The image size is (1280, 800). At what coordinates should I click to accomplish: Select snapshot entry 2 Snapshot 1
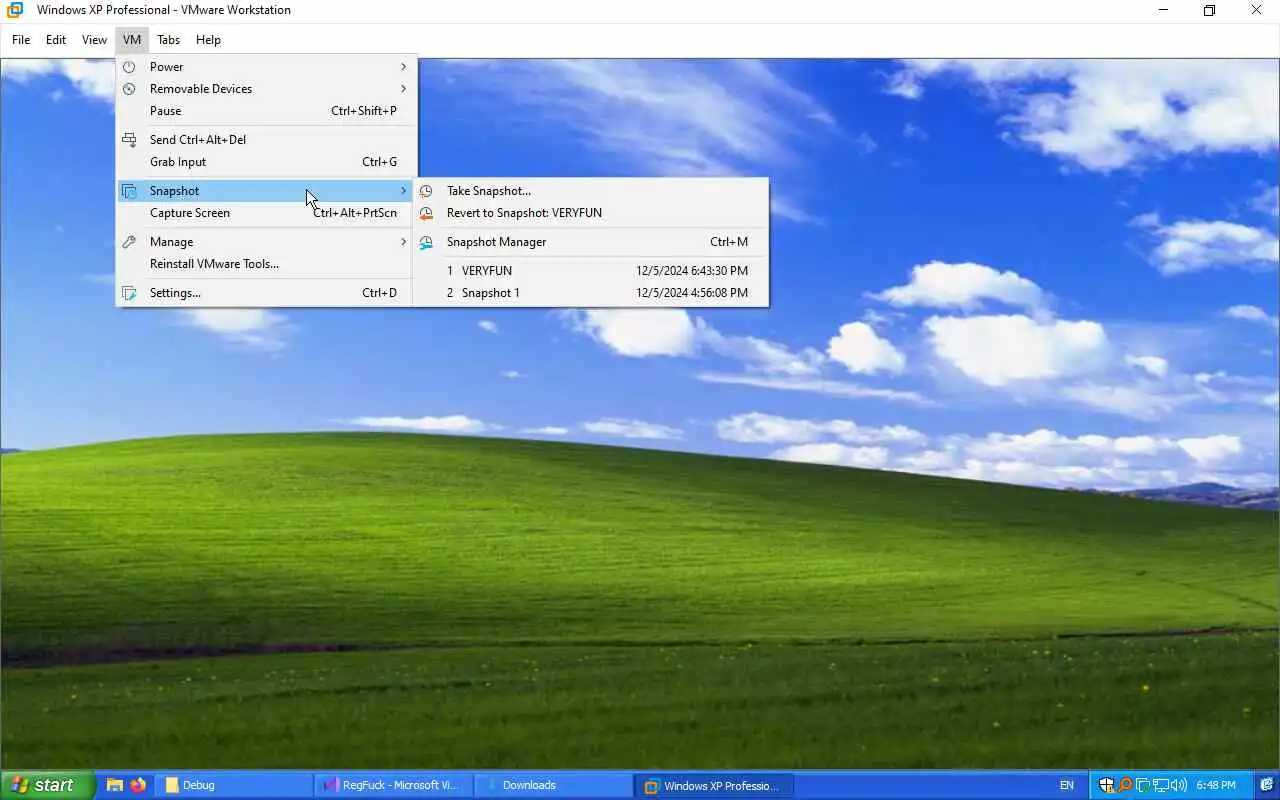591,293
